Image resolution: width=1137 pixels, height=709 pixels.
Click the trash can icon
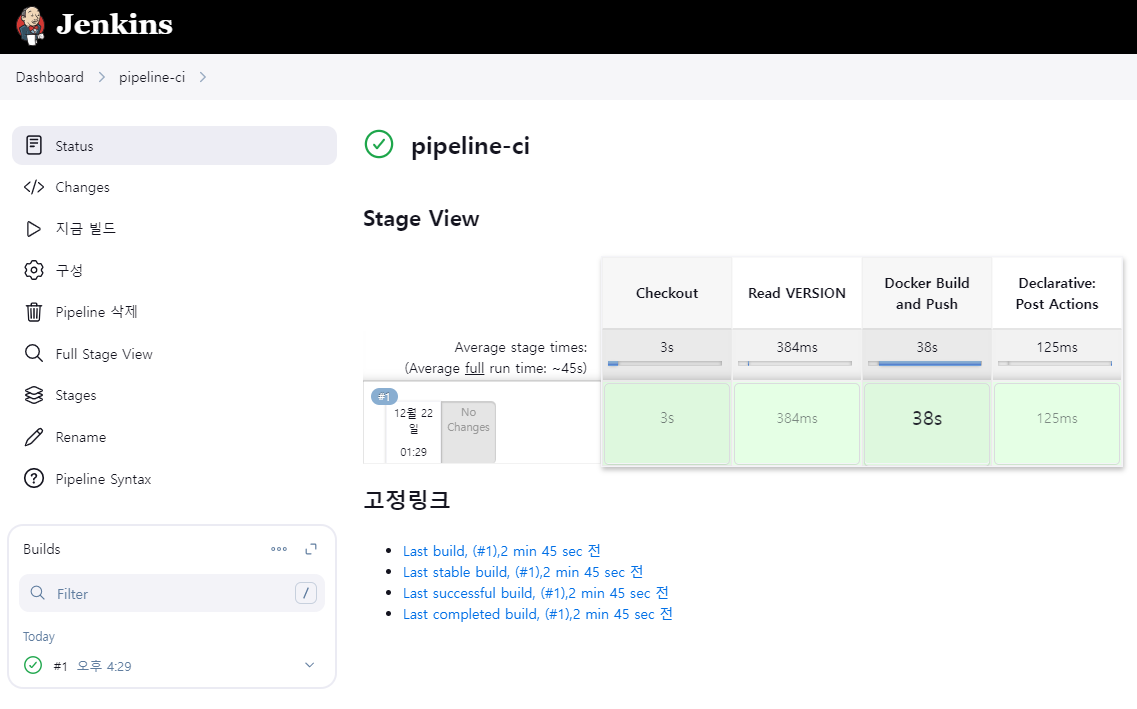click(x=33, y=312)
